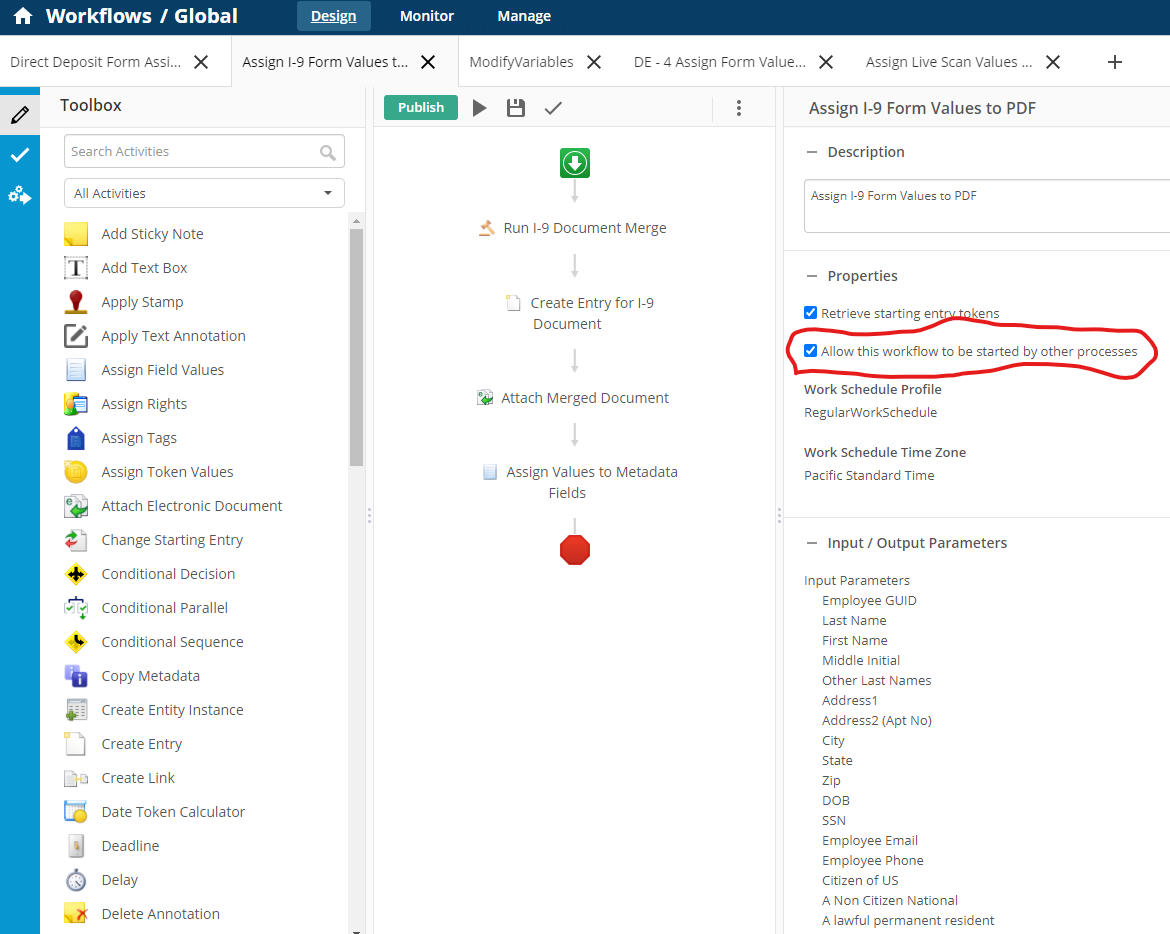The width and height of the screenshot is (1170, 934).
Task: Collapse the Description section
Action: tap(811, 152)
